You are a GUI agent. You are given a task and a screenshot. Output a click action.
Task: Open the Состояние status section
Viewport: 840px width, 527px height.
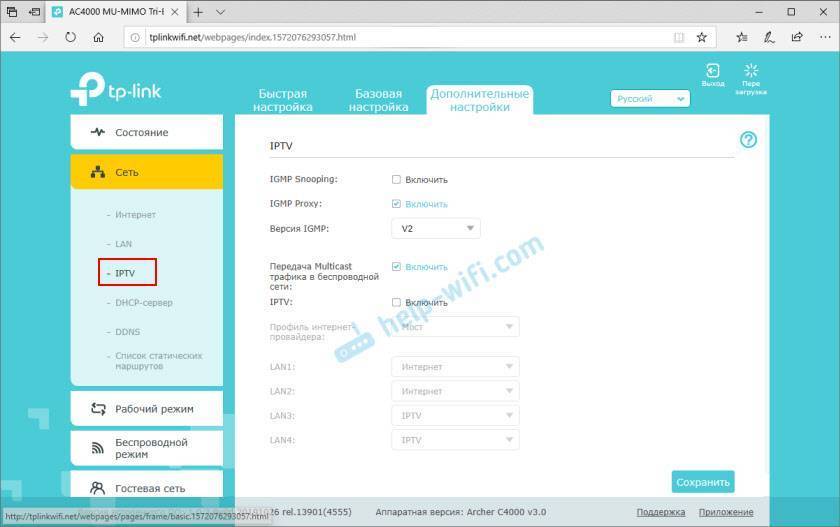tap(147, 132)
